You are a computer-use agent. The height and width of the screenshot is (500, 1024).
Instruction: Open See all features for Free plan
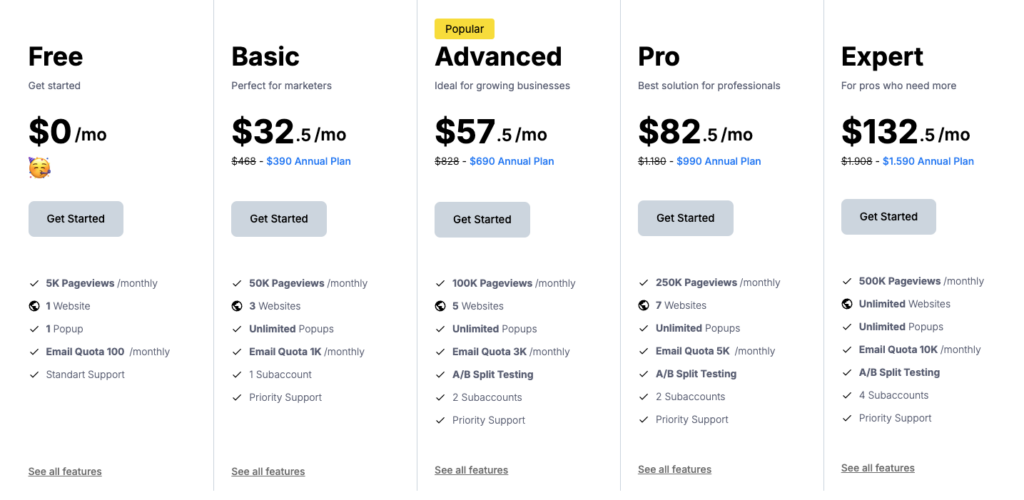coord(65,471)
